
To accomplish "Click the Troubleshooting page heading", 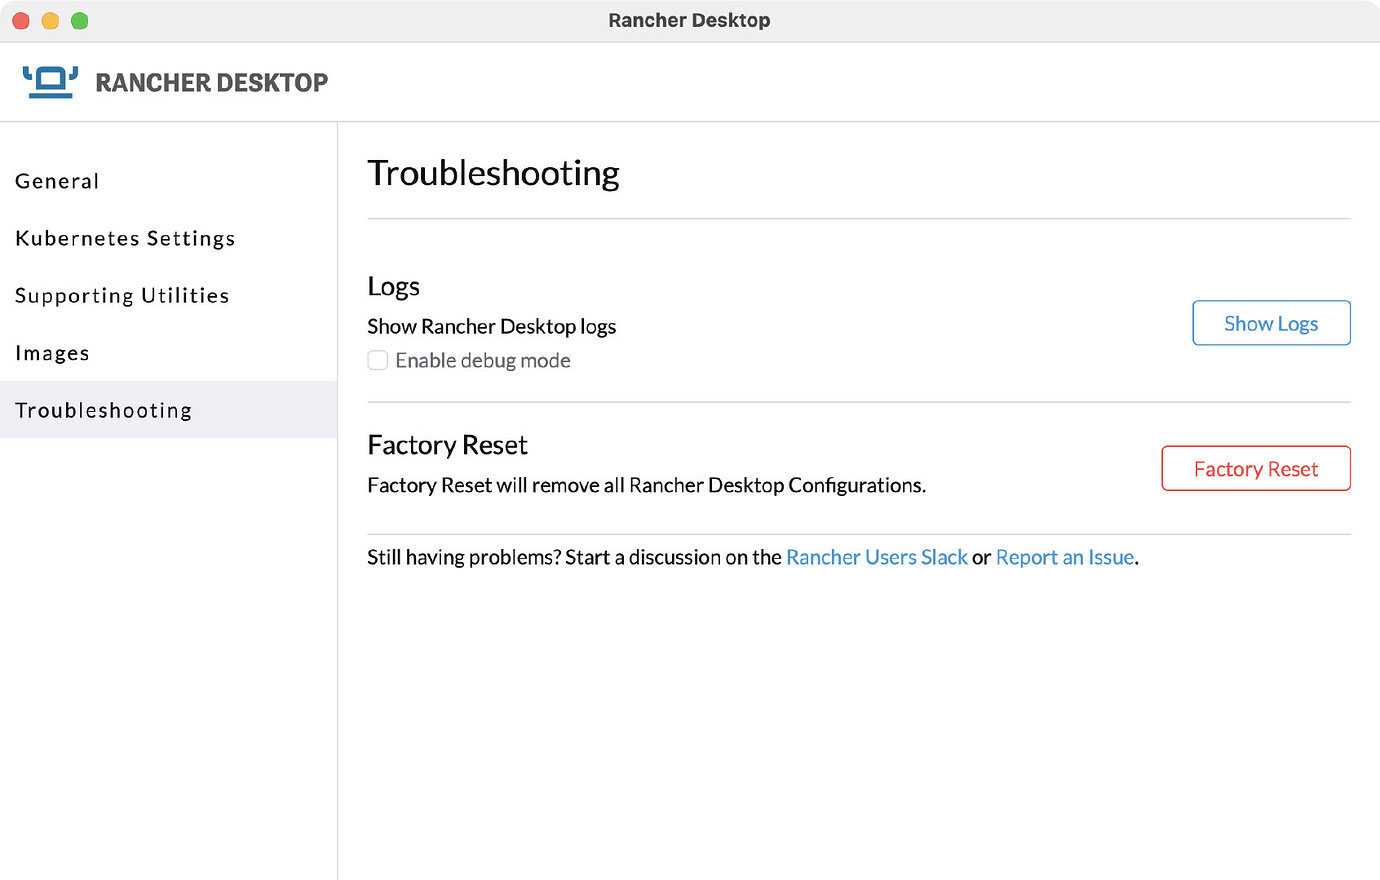I will 493,173.
